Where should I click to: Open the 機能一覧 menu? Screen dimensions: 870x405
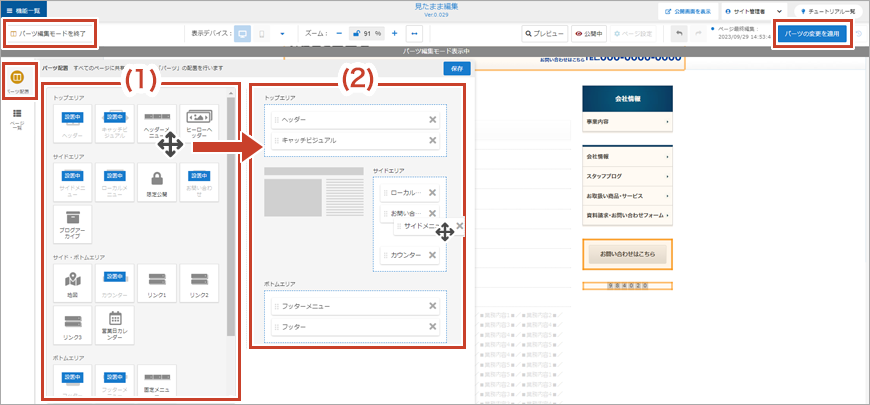(23, 10)
